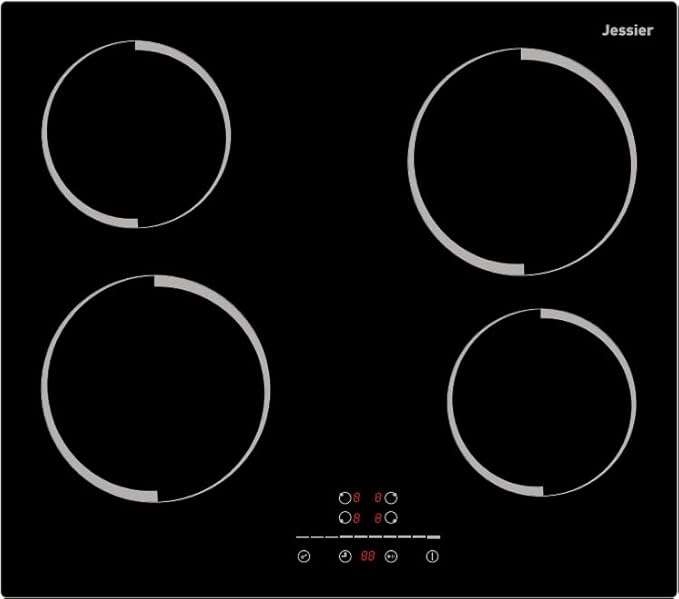This screenshot has height=599, width=679.
Task: Tap the key lock touch icon
Action: pos(304,556)
